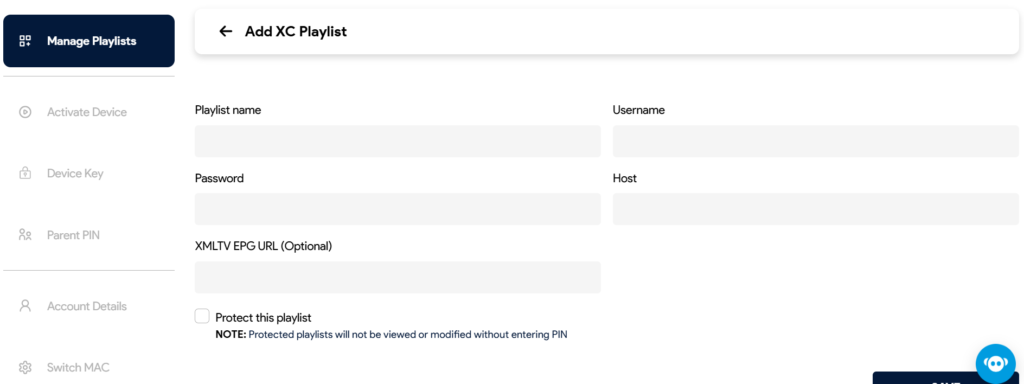Open Account Details page

(x=89, y=306)
